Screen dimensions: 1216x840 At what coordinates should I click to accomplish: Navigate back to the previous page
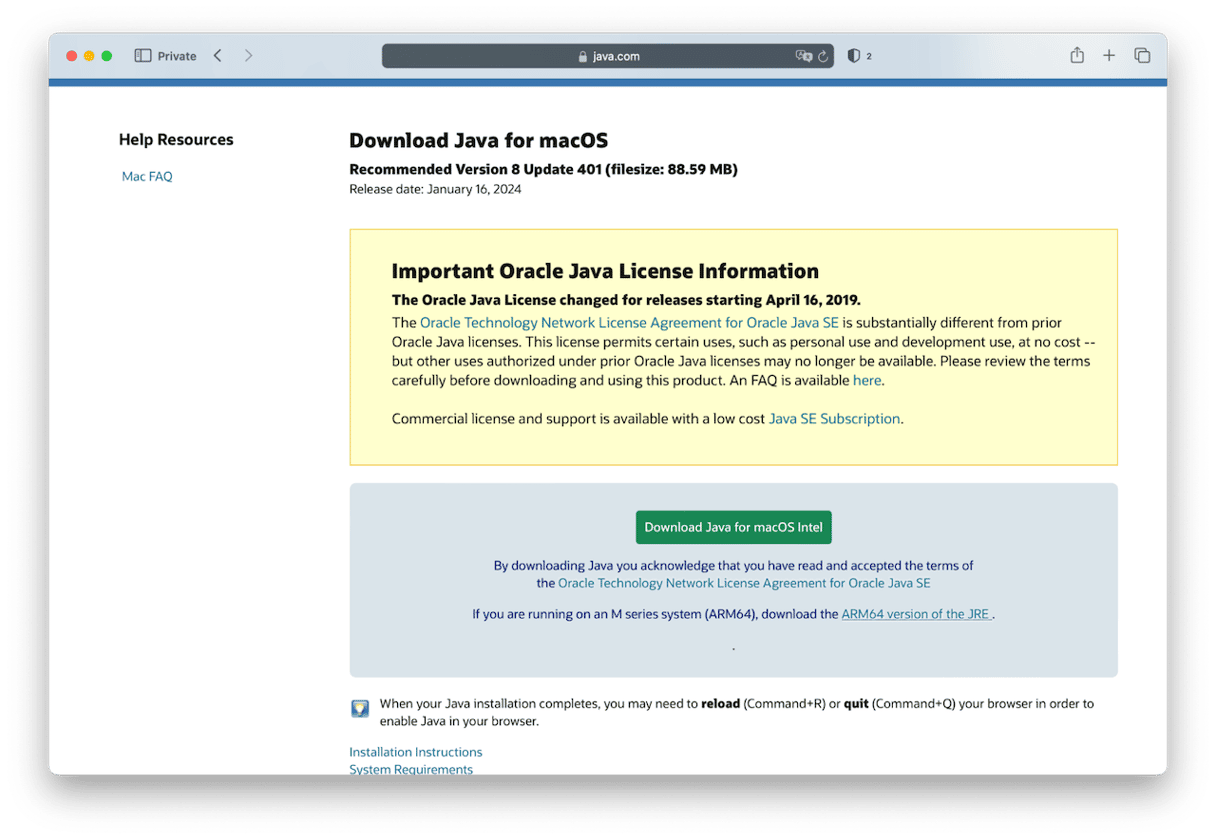tap(217, 55)
